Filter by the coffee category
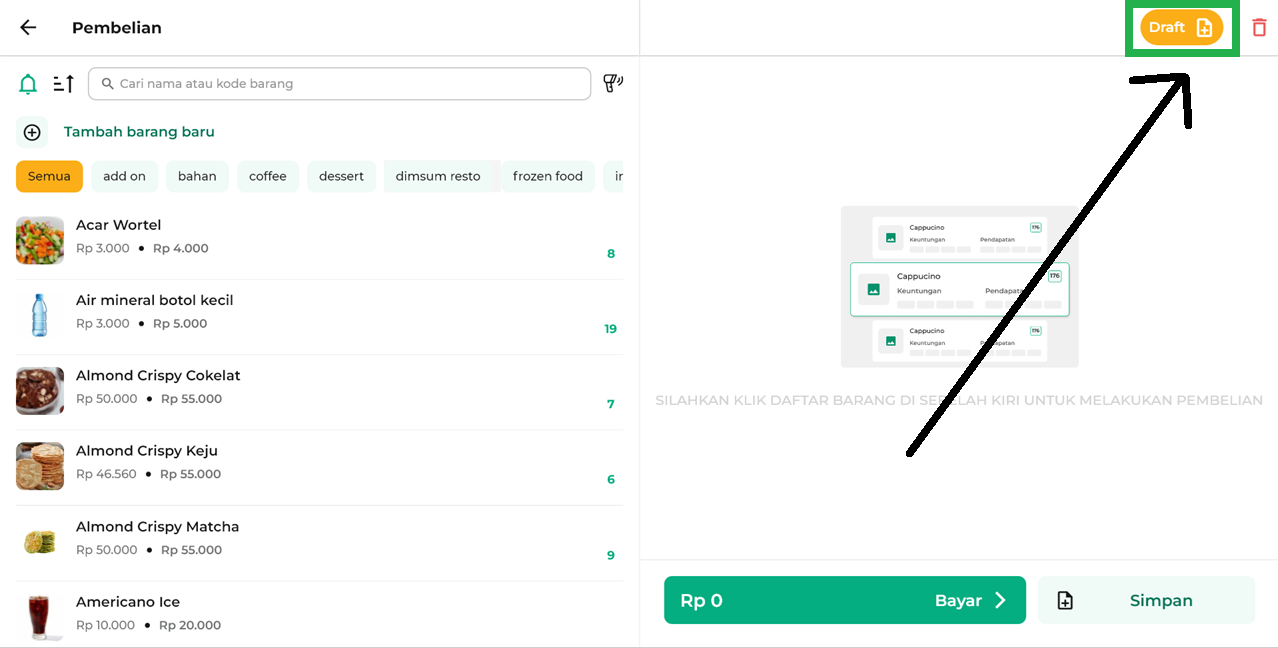1278x648 pixels. [268, 176]
